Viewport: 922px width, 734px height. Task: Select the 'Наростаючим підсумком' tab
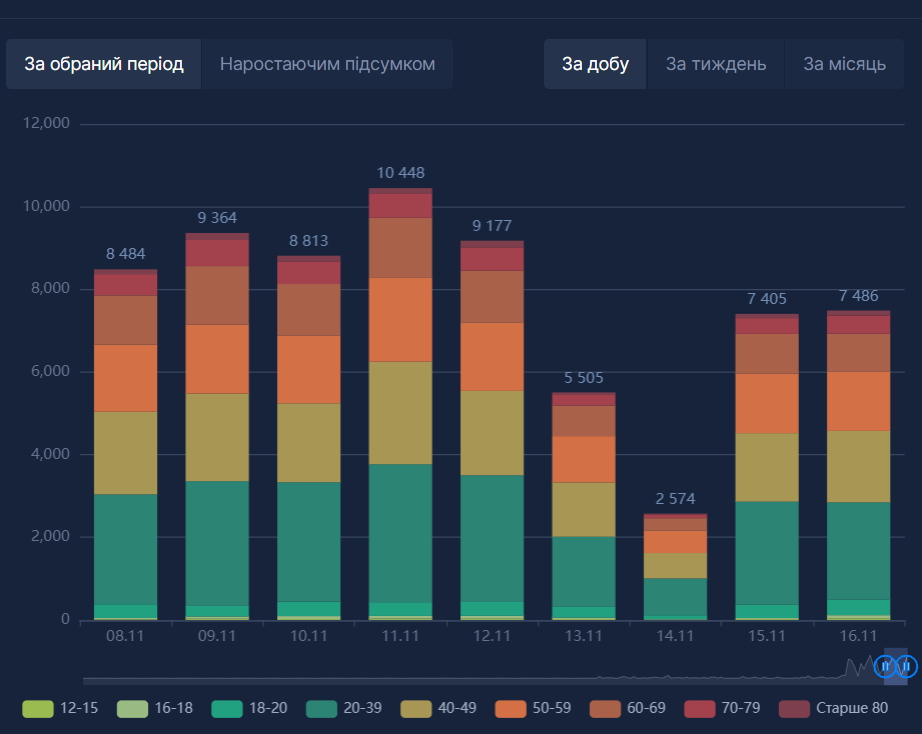[x=327, y=64]
